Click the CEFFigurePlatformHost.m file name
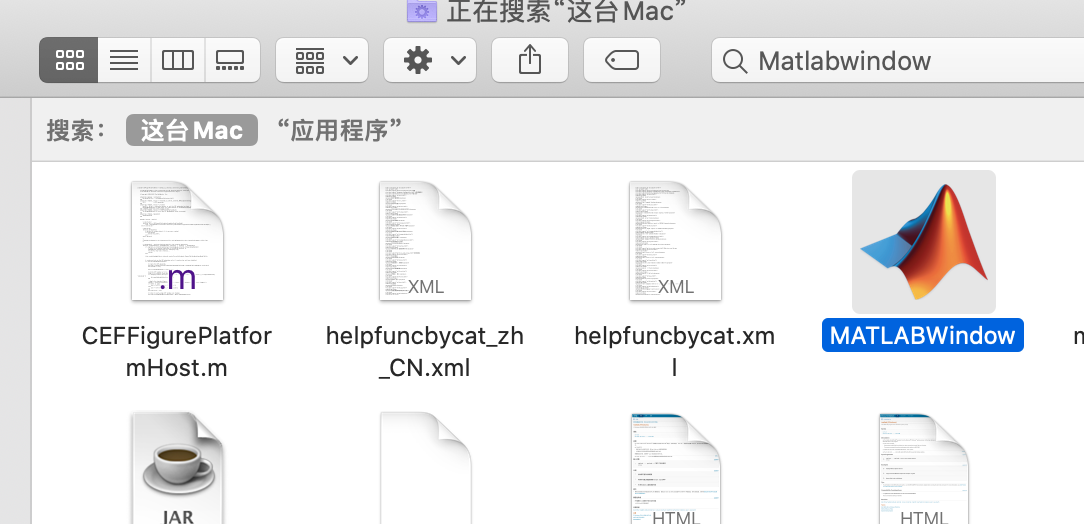This screenshot has width=1084, height=524. coord(177,351)
